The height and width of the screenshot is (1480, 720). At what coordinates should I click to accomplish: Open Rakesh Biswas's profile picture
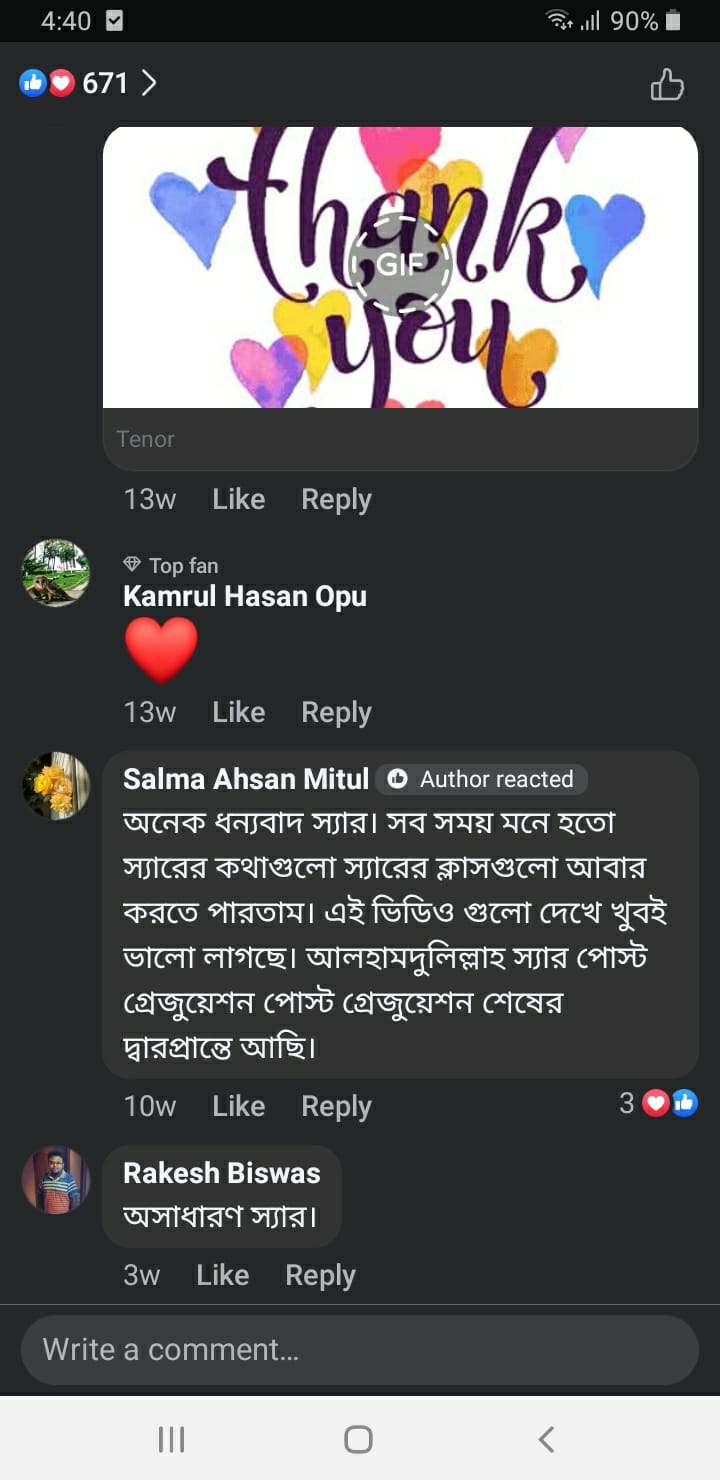click(56, 1179)
